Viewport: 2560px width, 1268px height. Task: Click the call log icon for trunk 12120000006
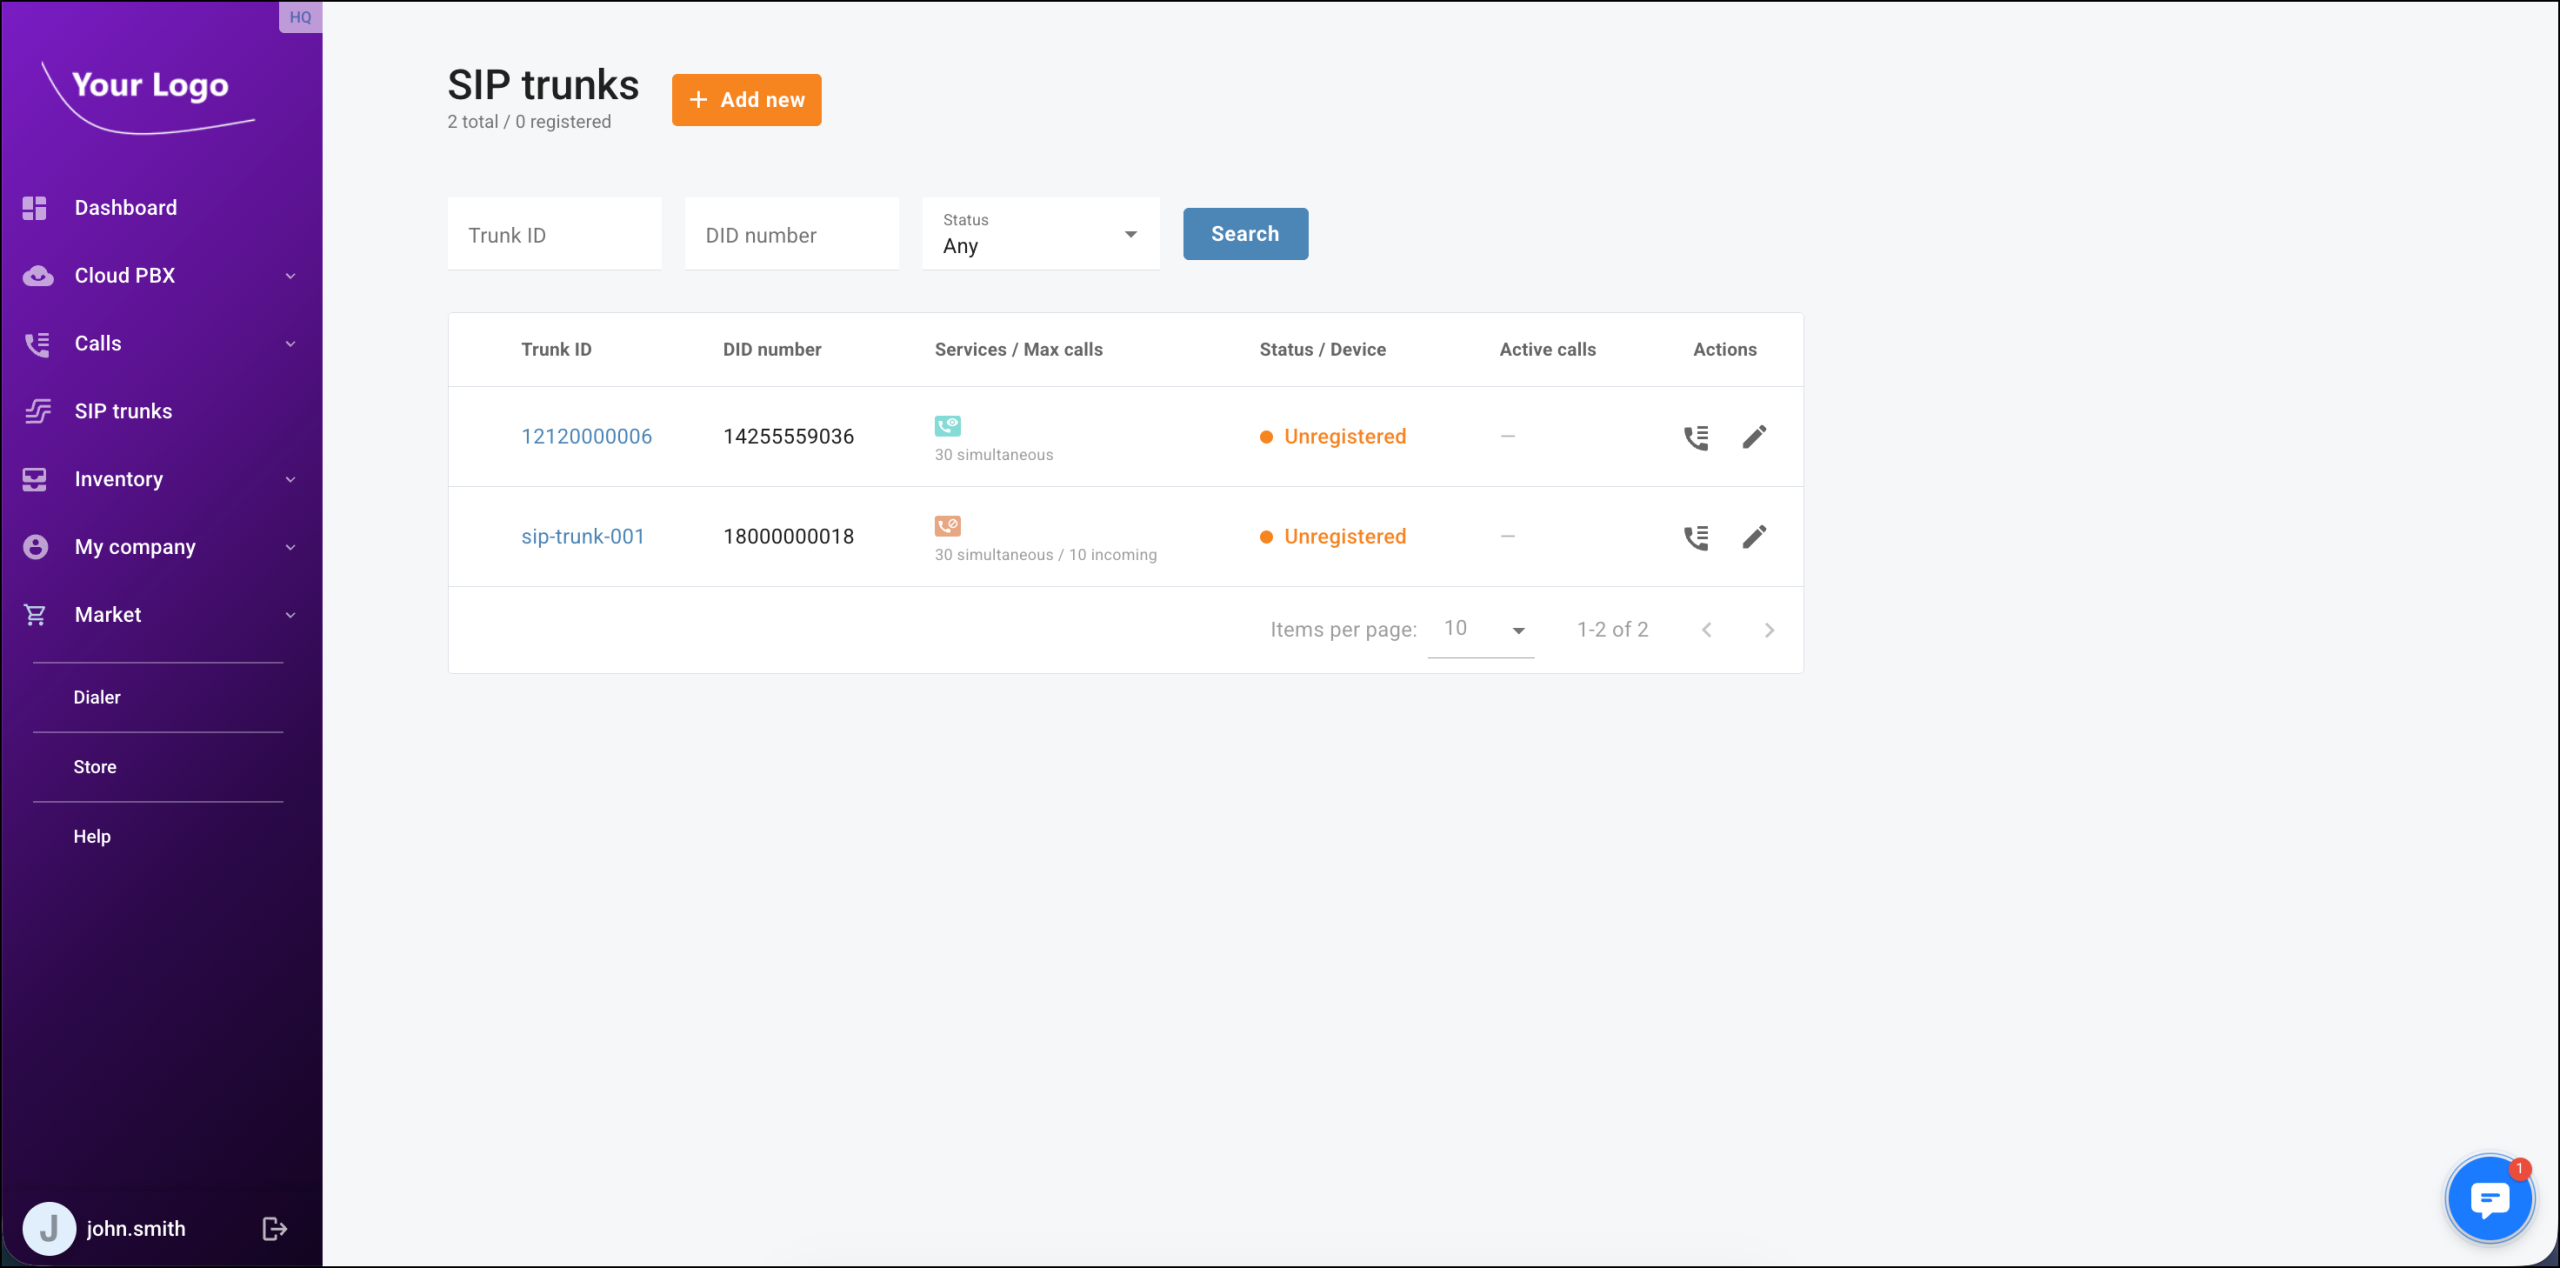pyautogui.click(x=1696, y=437)
